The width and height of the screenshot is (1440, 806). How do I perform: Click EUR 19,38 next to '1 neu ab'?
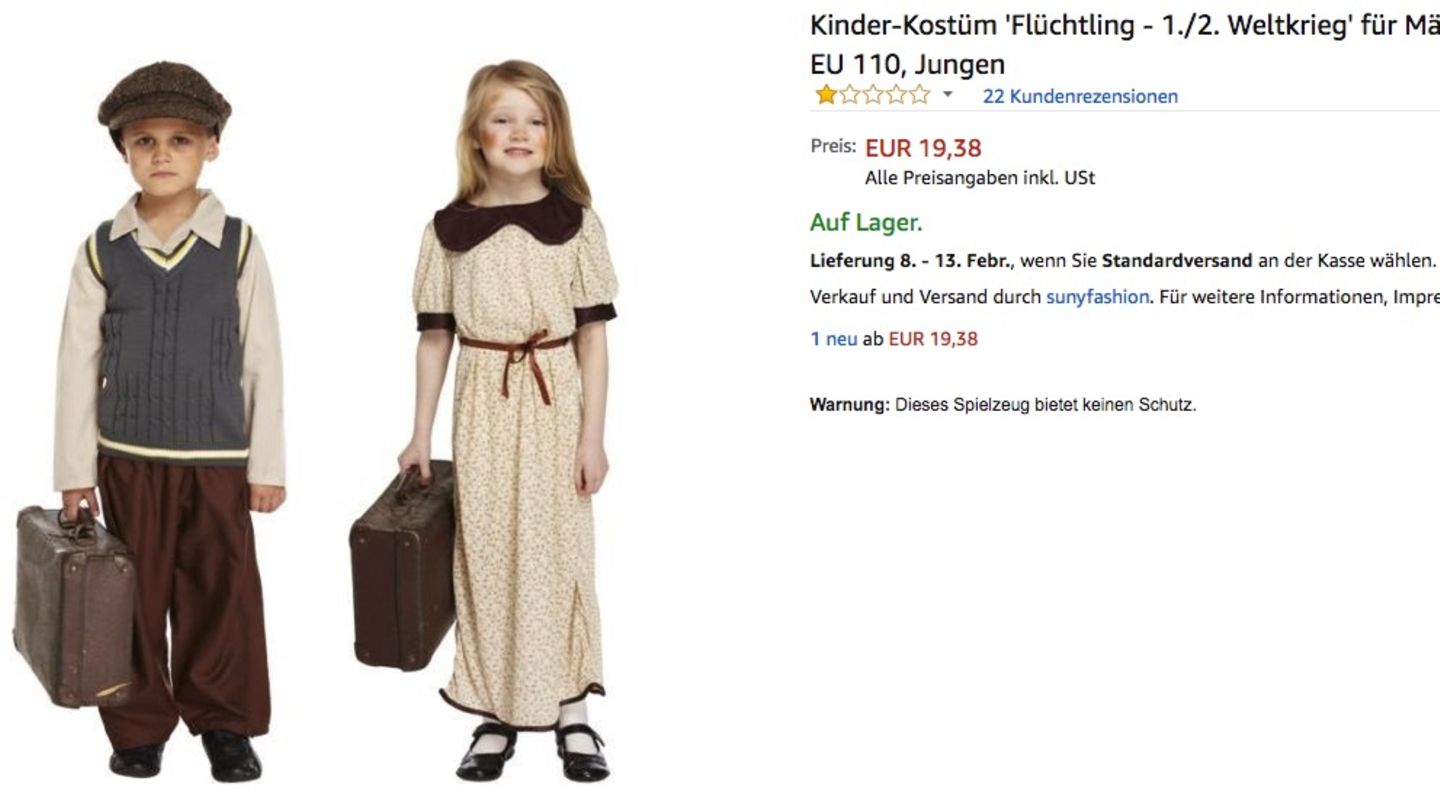pos(933,338)
